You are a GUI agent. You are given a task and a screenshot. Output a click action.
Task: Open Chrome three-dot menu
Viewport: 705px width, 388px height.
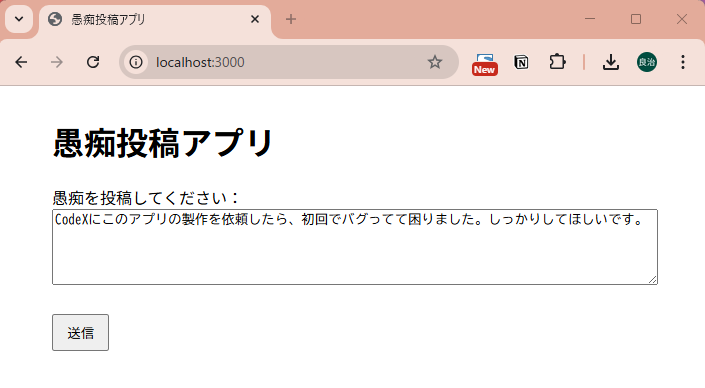(x=683, y=62)
